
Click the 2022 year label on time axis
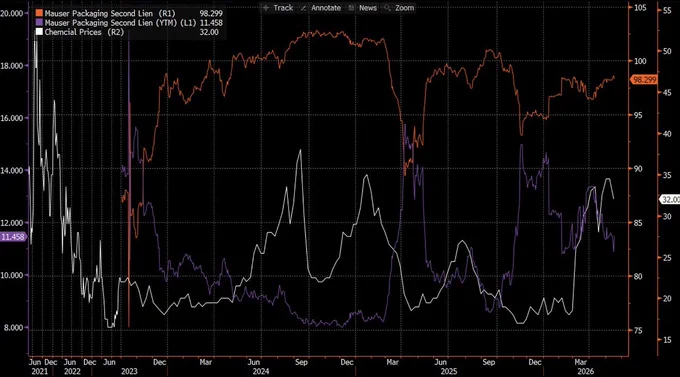pos(72,371)
